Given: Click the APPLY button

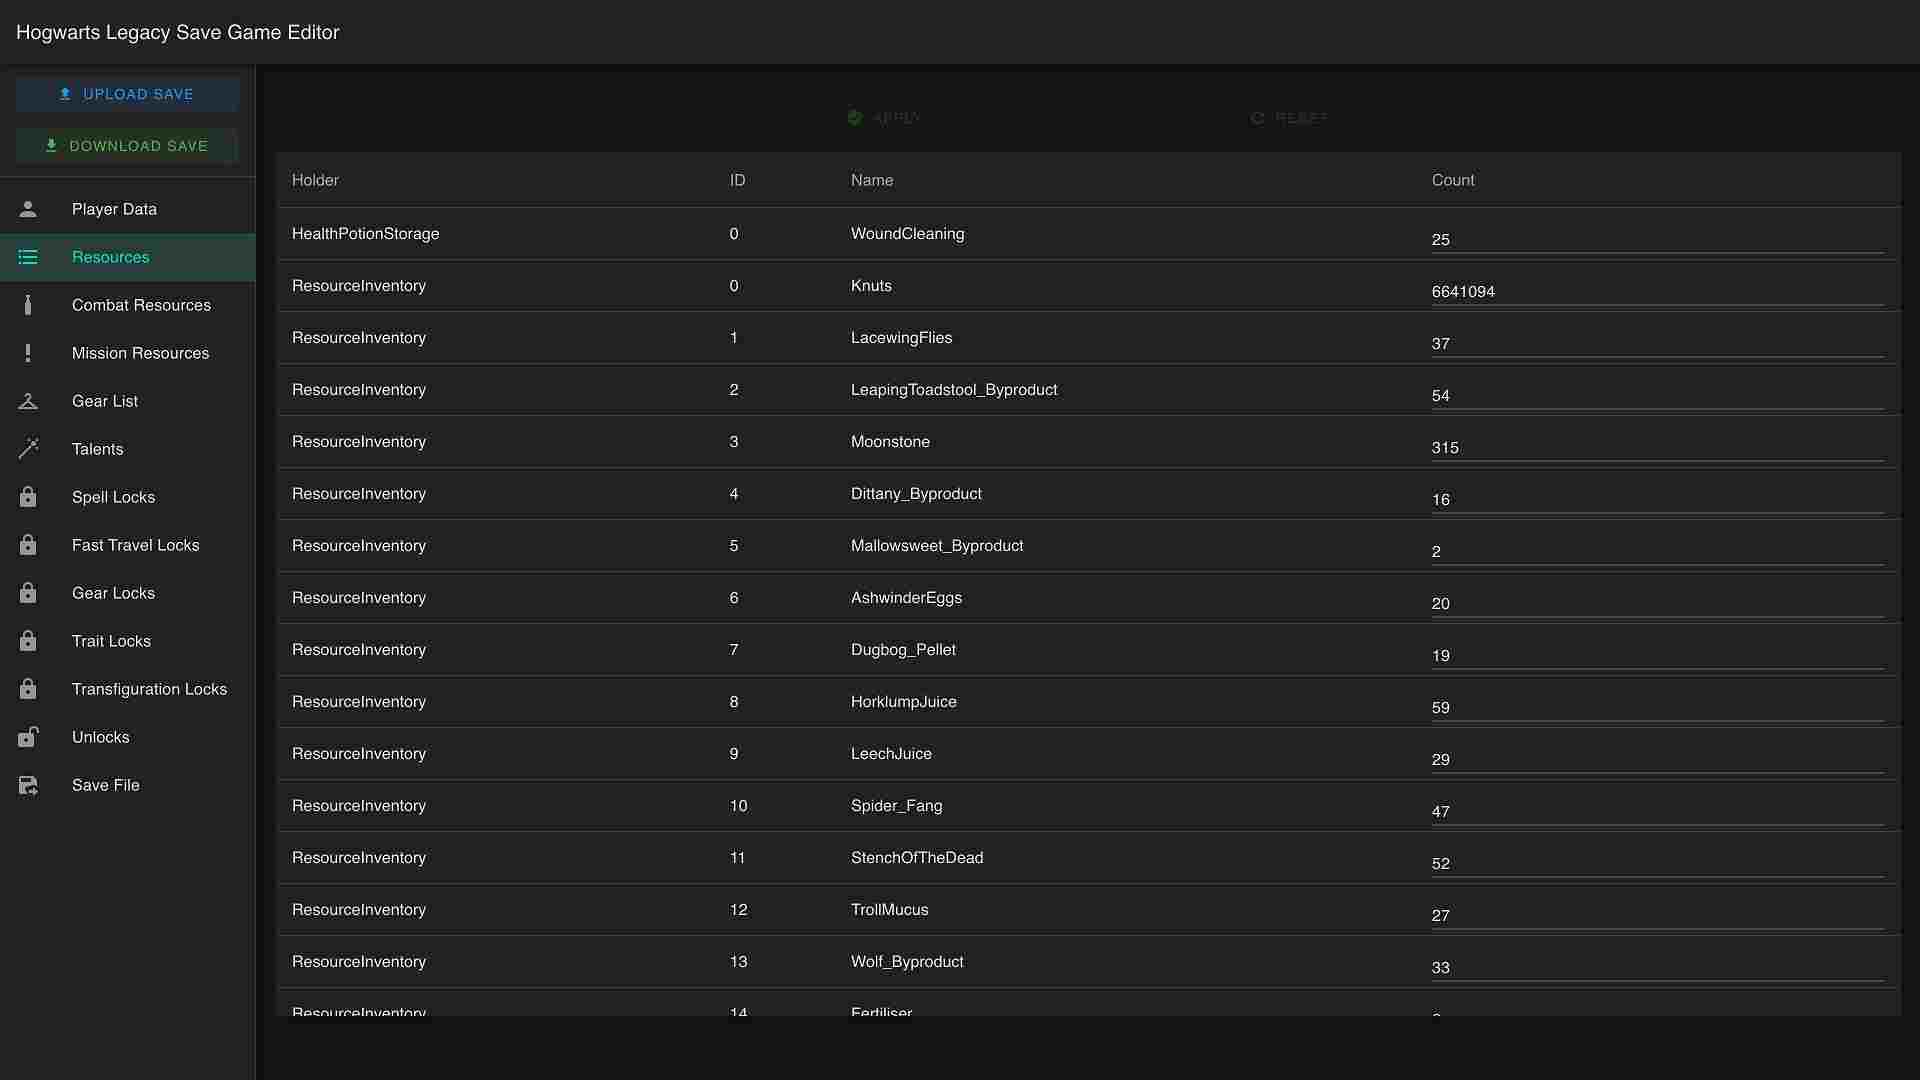Looking at the screenshot, I should click(x=884, y=118).
